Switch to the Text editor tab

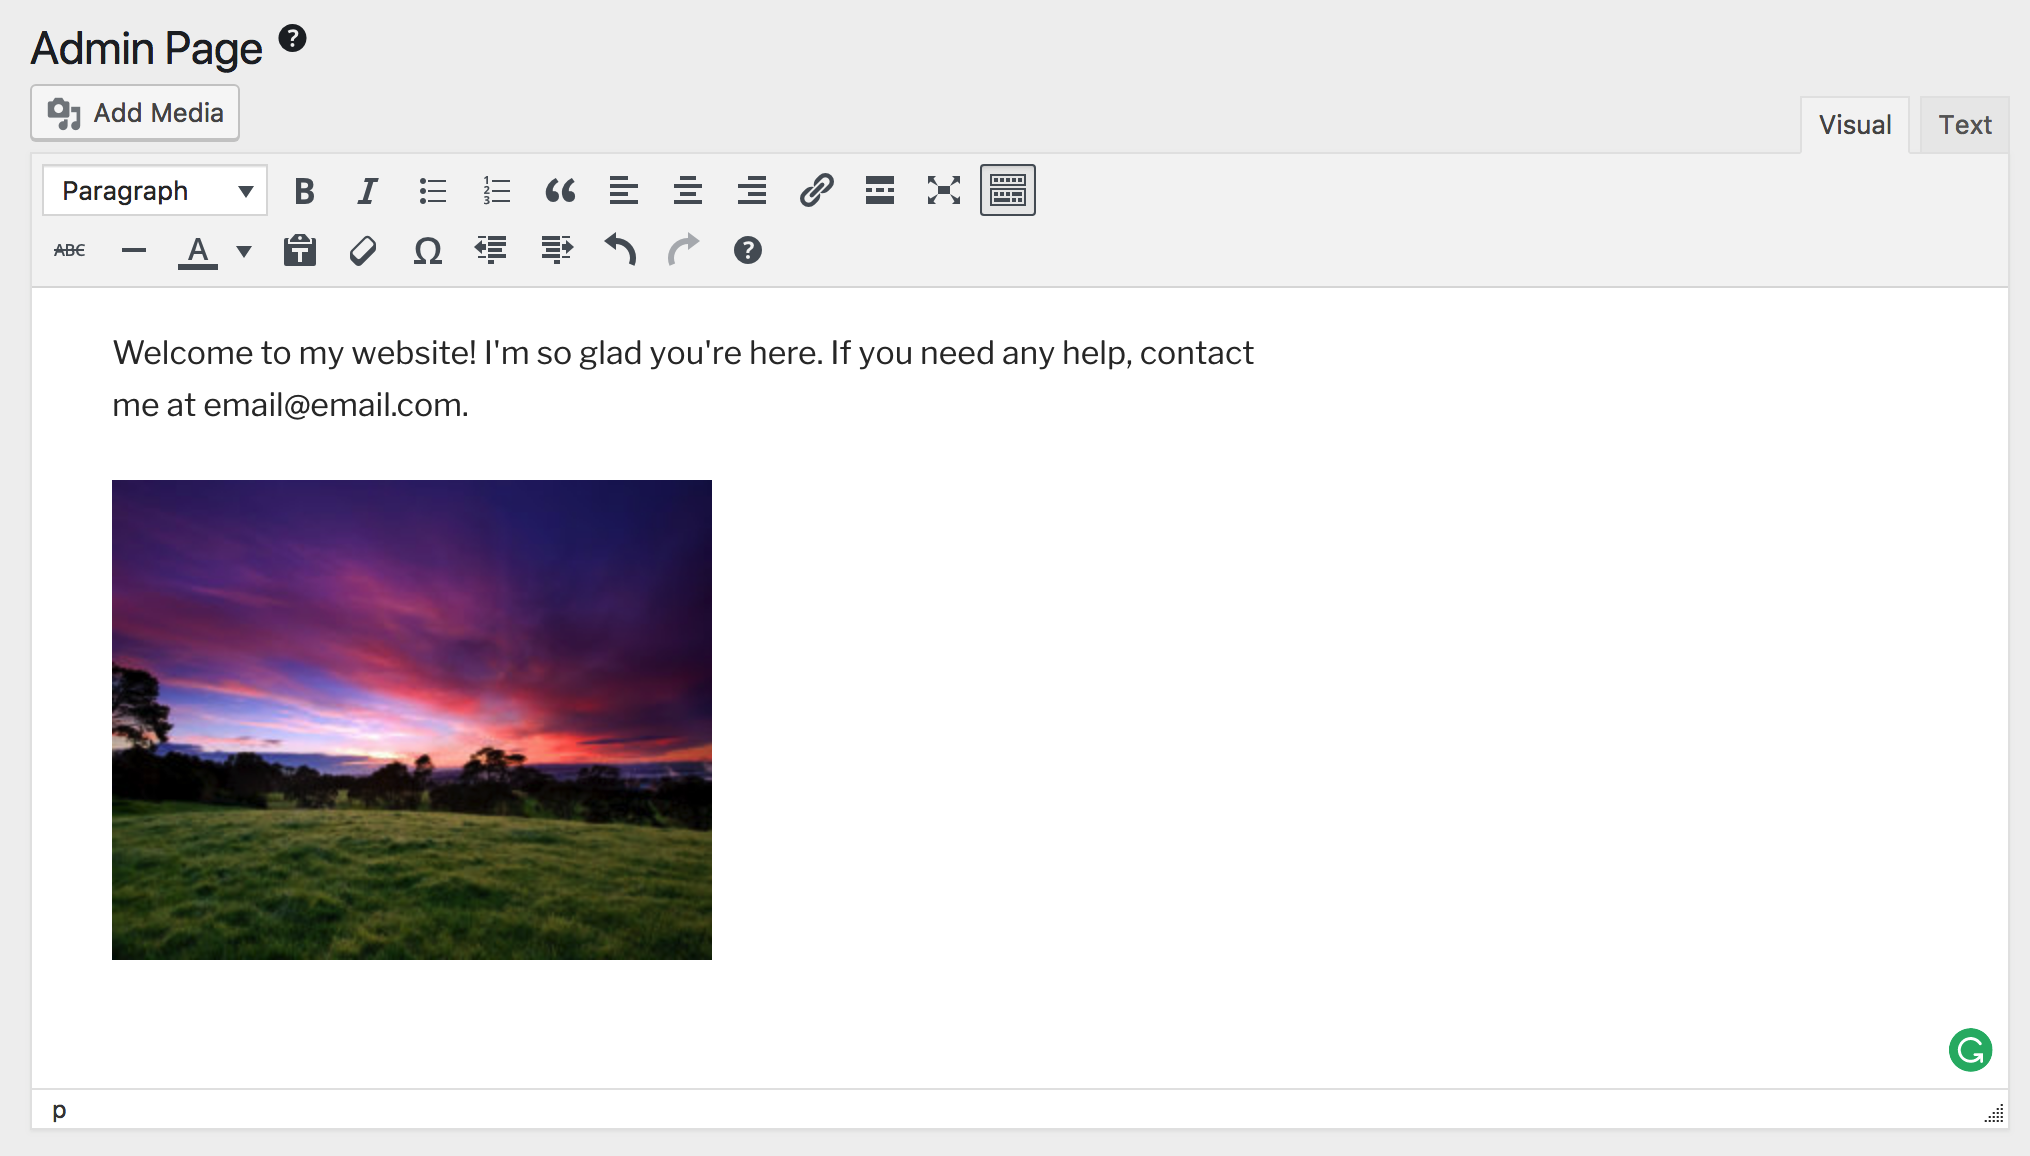coord(1964,125)
